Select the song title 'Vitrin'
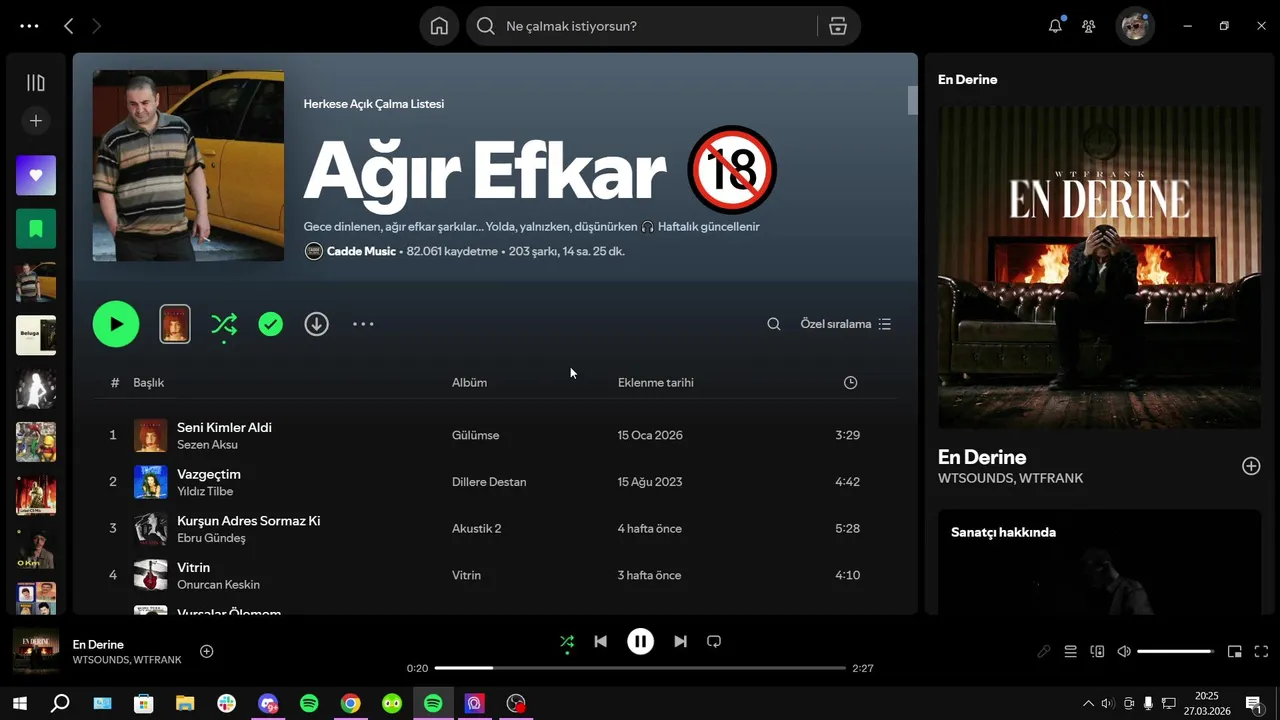 click(x=194, y=567)
